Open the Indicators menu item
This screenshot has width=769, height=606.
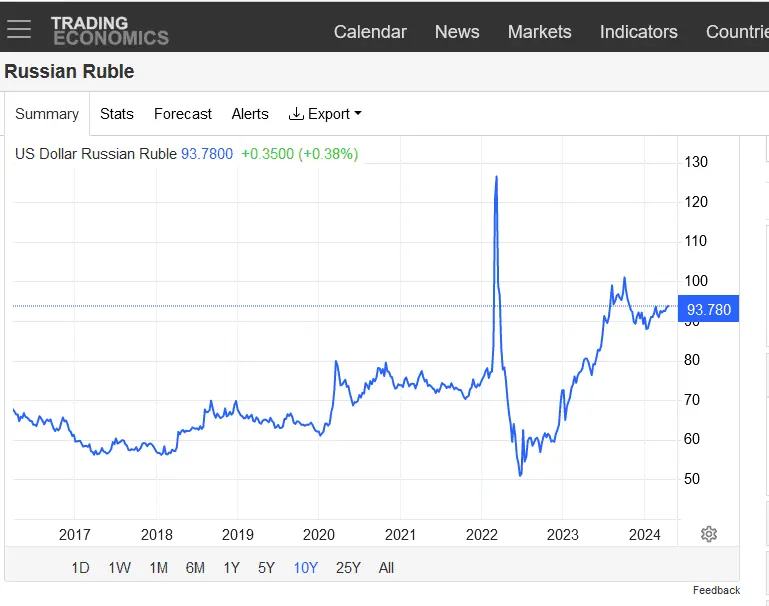tap(638, 32)
